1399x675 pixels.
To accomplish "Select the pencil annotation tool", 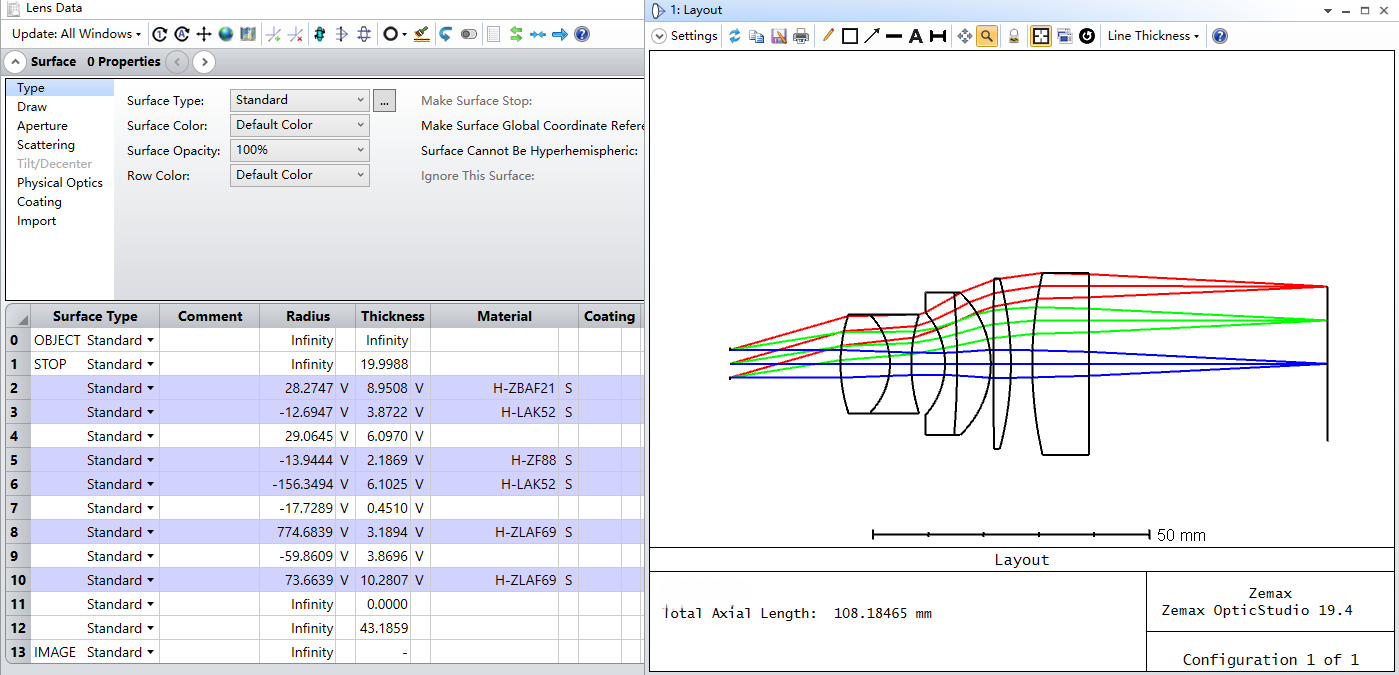I will 827,36.
